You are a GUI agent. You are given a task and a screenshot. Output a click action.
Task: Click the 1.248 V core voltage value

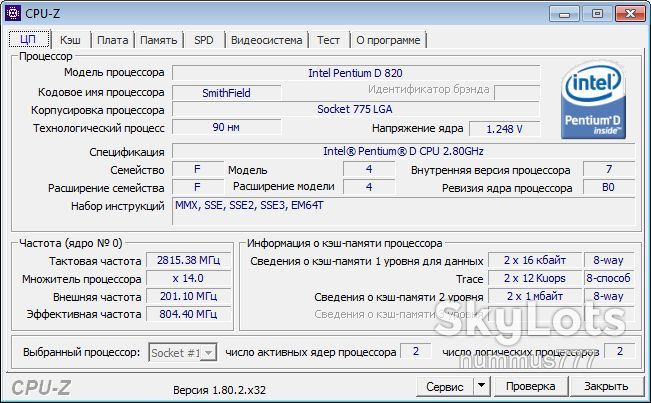pyautogui.click(x=504, y=129)
